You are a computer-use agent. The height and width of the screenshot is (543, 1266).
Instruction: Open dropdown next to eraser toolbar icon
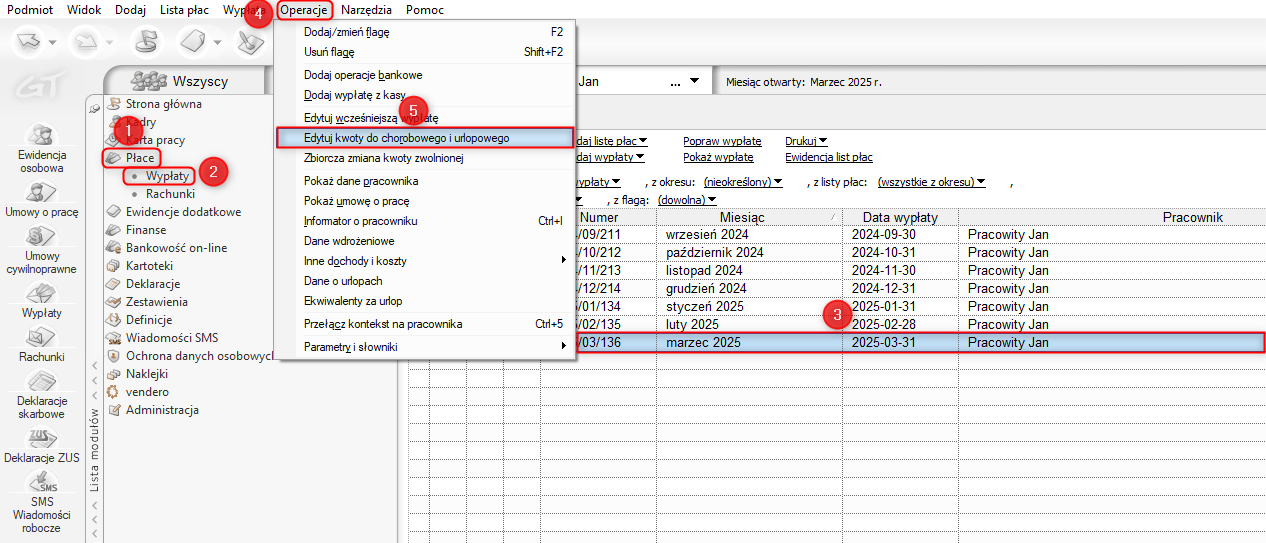(x=217, y=43)
